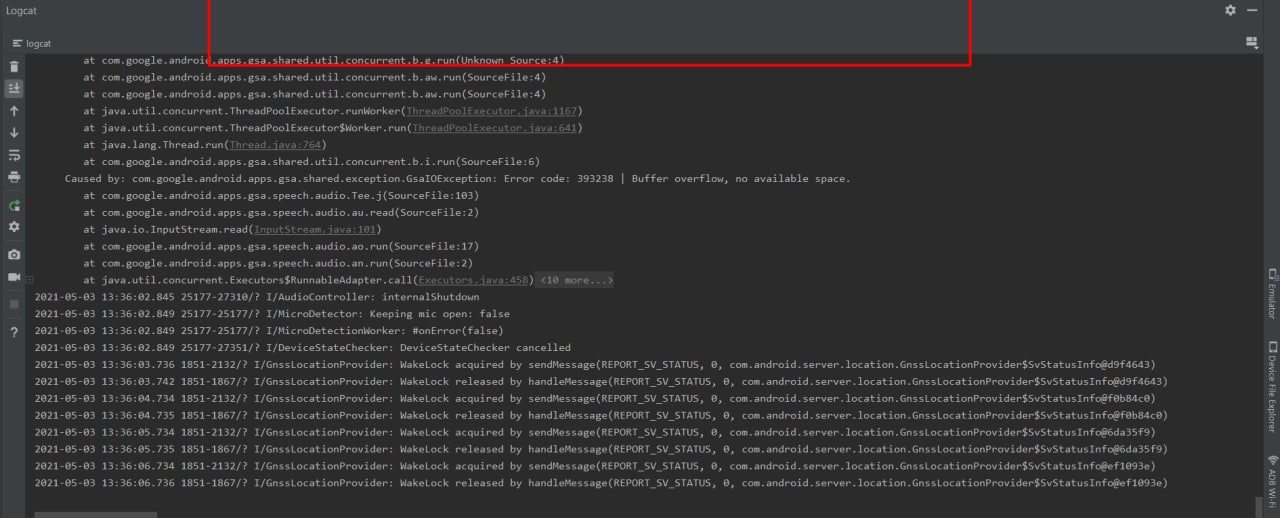
Task: Jump down the stack trace arrow
Action: click(14, 132)
